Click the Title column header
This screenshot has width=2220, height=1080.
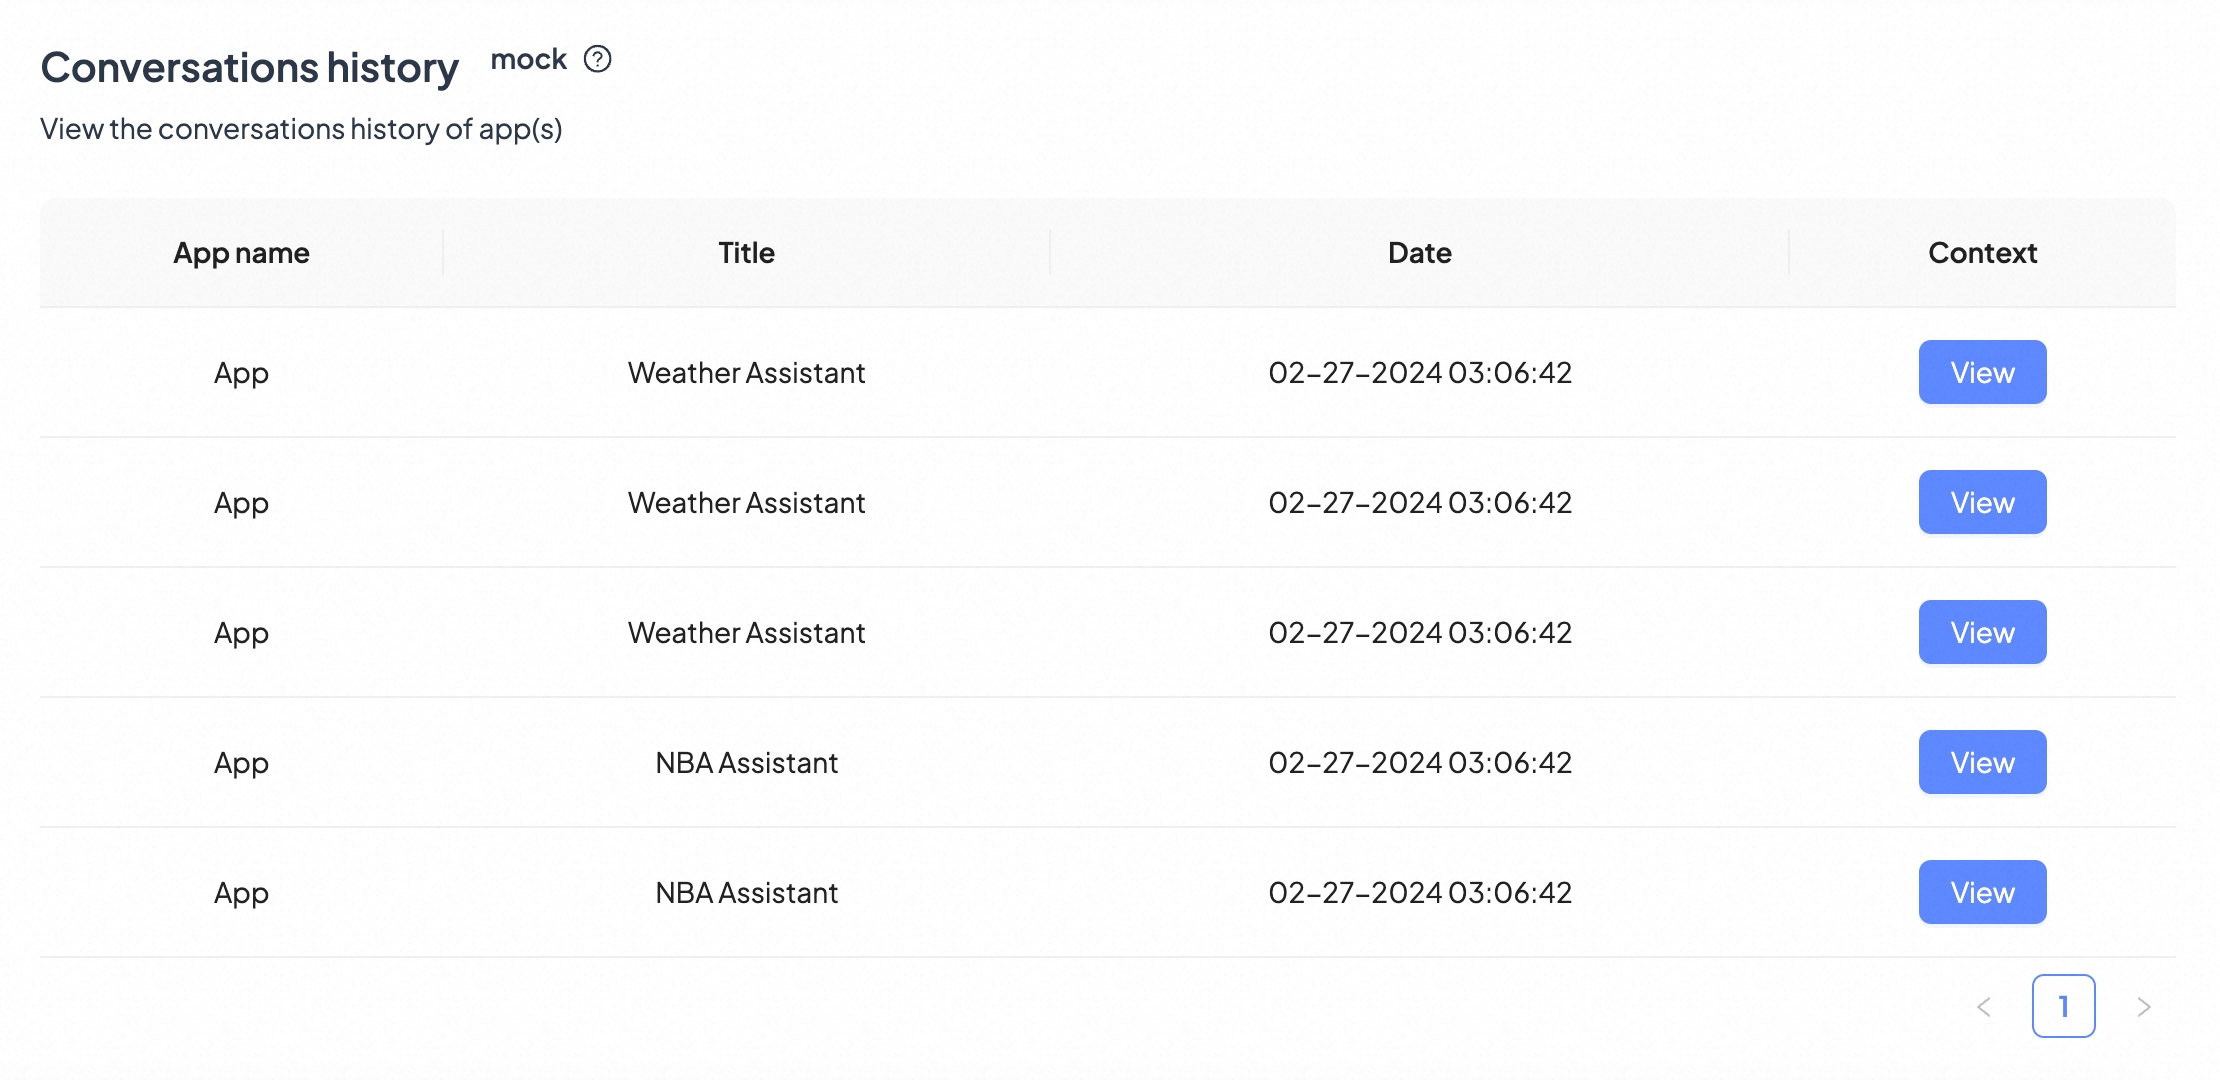746,253
